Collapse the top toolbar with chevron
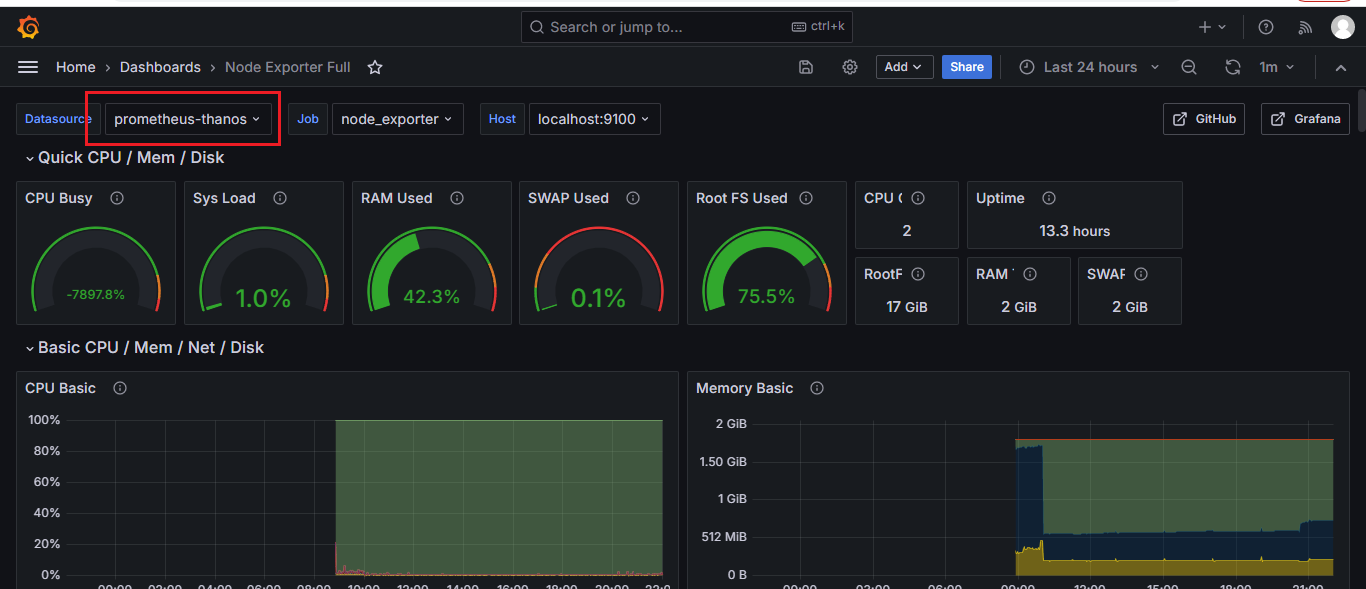 click(x=1341, y=67)
